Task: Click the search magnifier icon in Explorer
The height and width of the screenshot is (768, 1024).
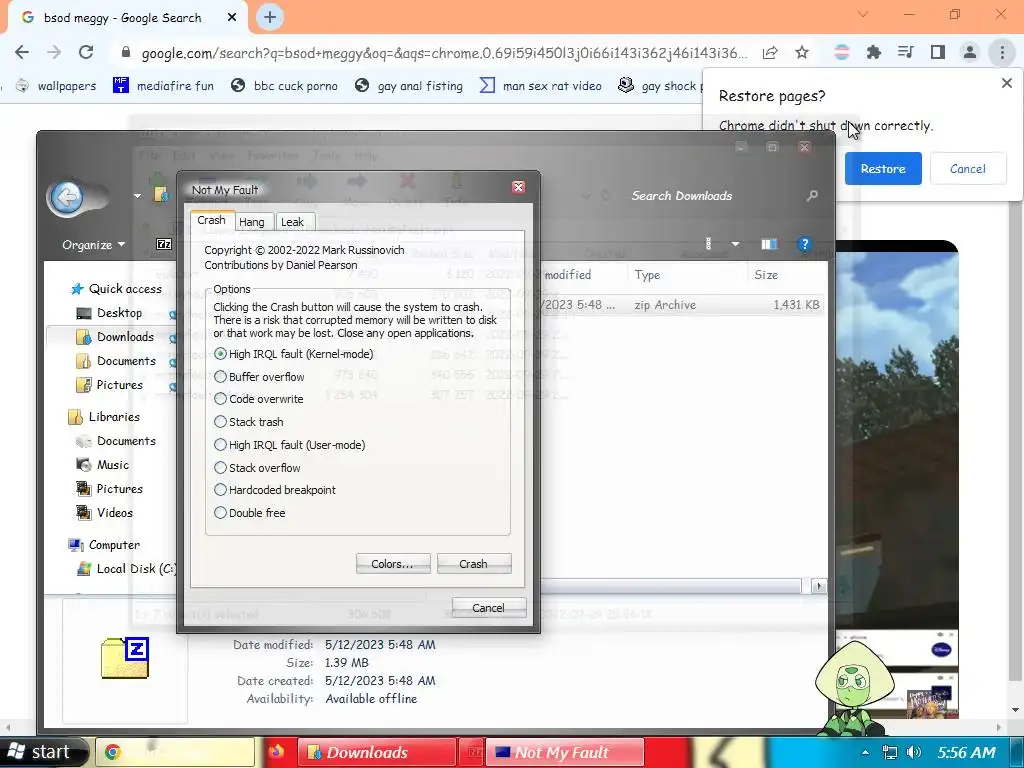Action: tap(812, 196)
